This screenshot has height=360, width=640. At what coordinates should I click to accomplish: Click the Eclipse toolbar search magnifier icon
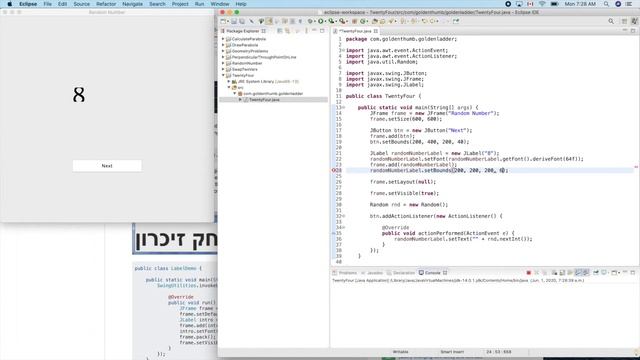[611, 21]
